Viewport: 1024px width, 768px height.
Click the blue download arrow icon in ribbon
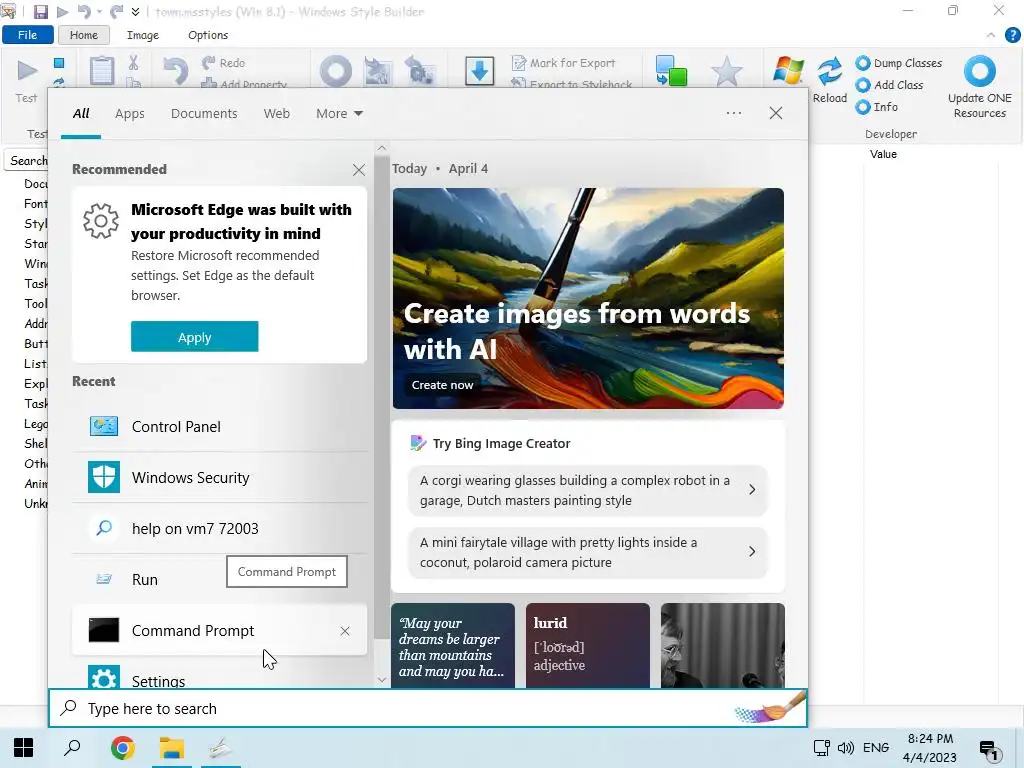(479, 71)
